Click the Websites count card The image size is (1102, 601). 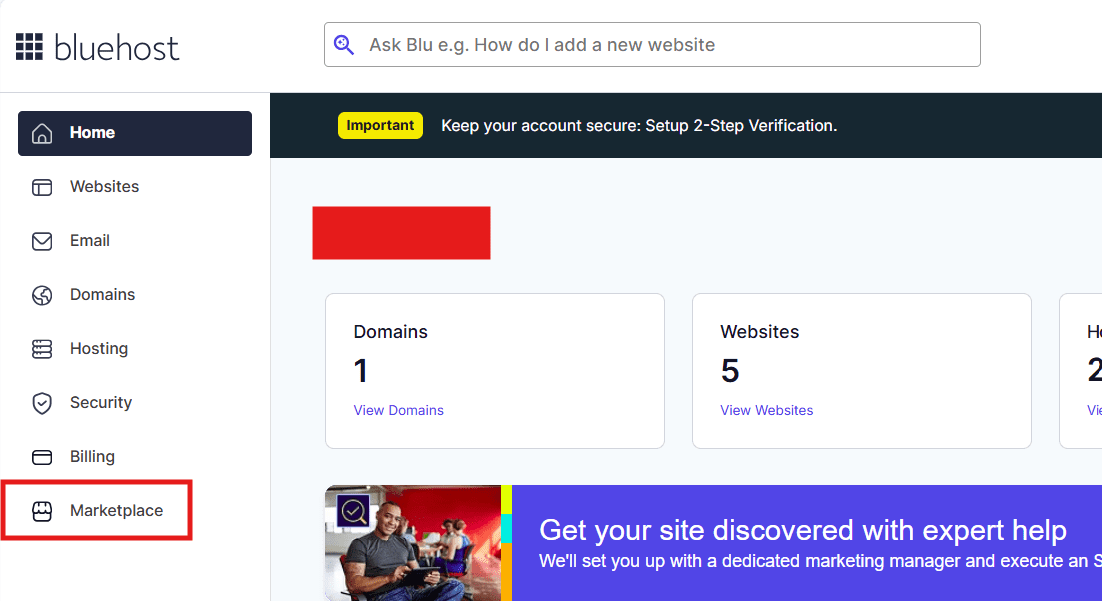(861, 370)
